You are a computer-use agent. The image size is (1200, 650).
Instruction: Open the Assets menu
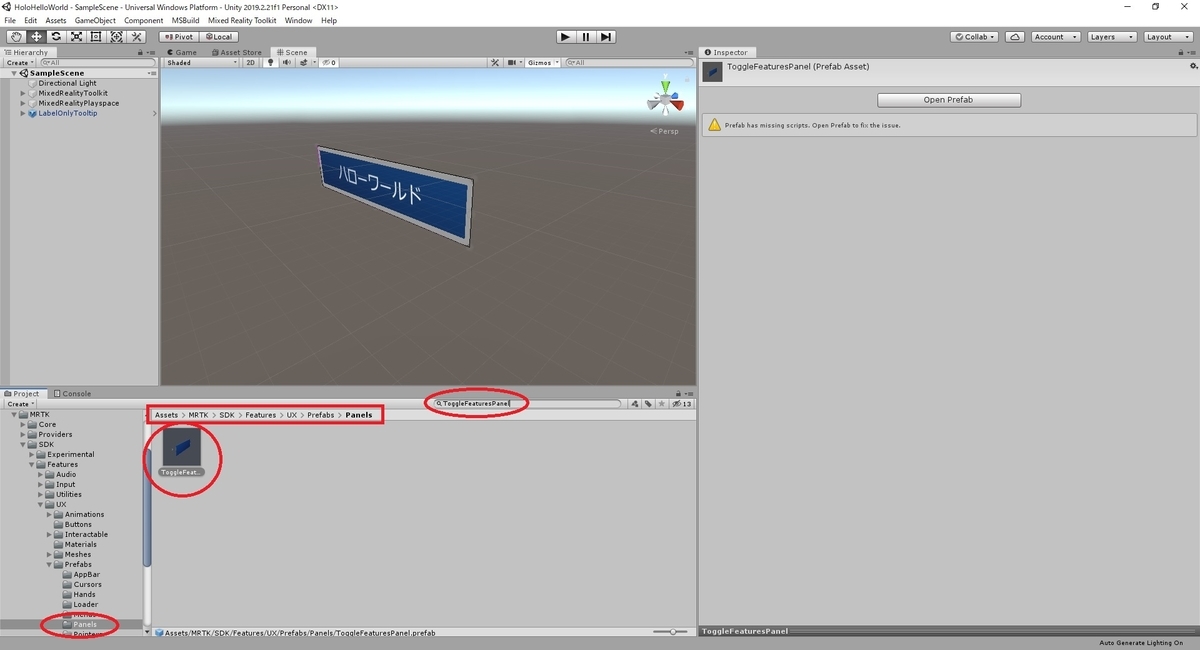[56, 20]
